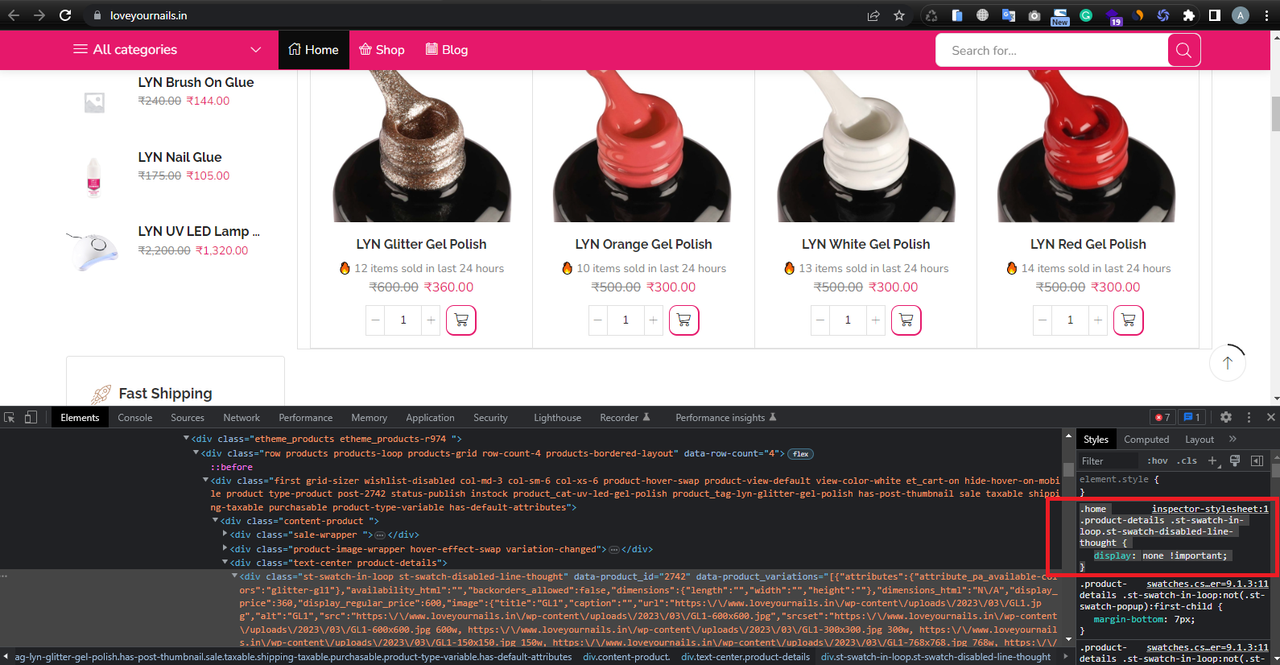Image resolution: width=1280 pixels, height=665 pixels.
Task: Click the camera screenshot extension icon
Action: tap(1034, 16)
